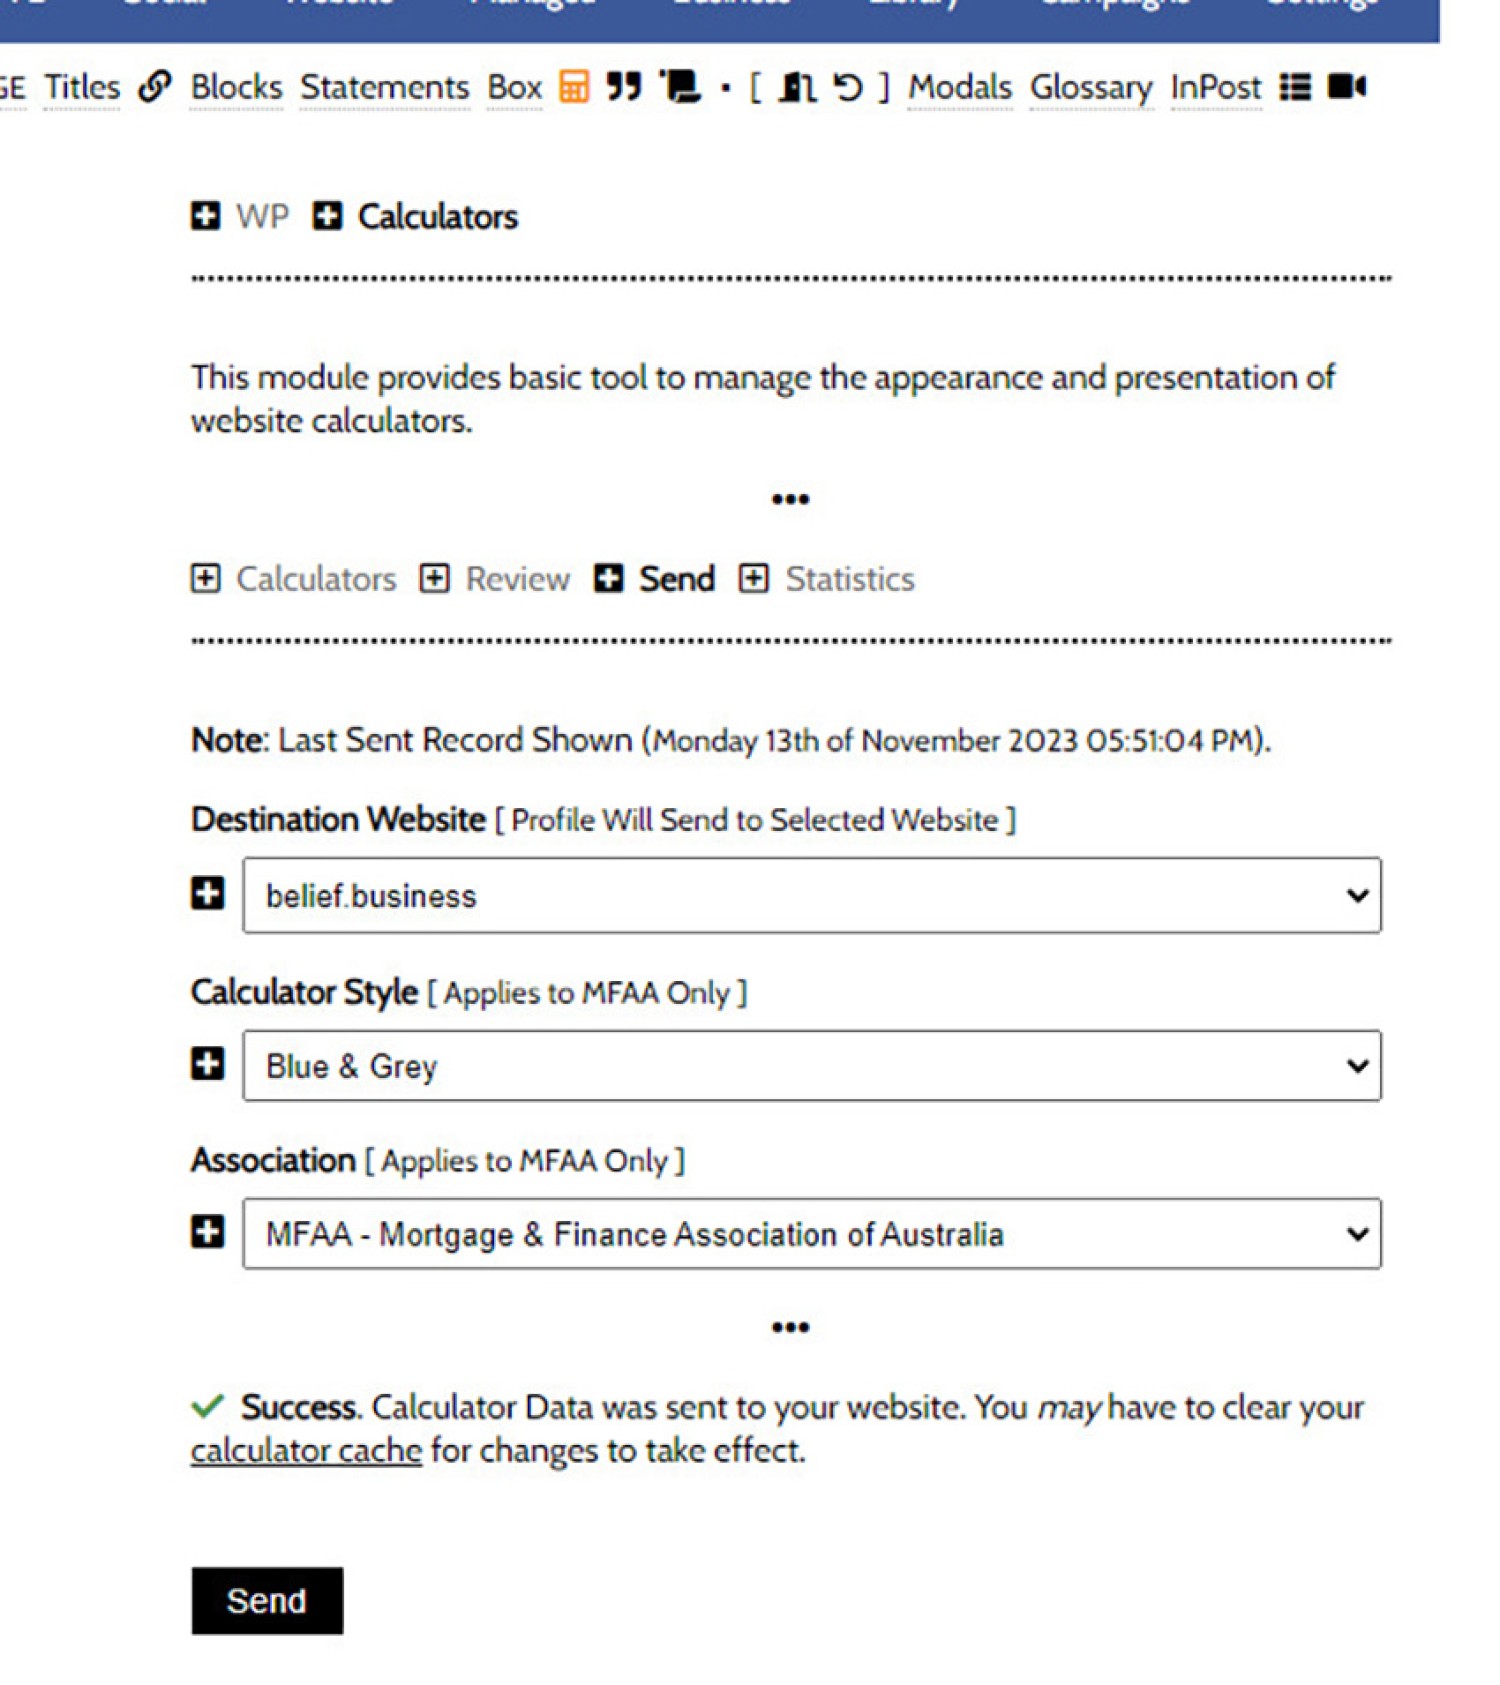Toggle the plus box next to Review

tap(434, 578)
